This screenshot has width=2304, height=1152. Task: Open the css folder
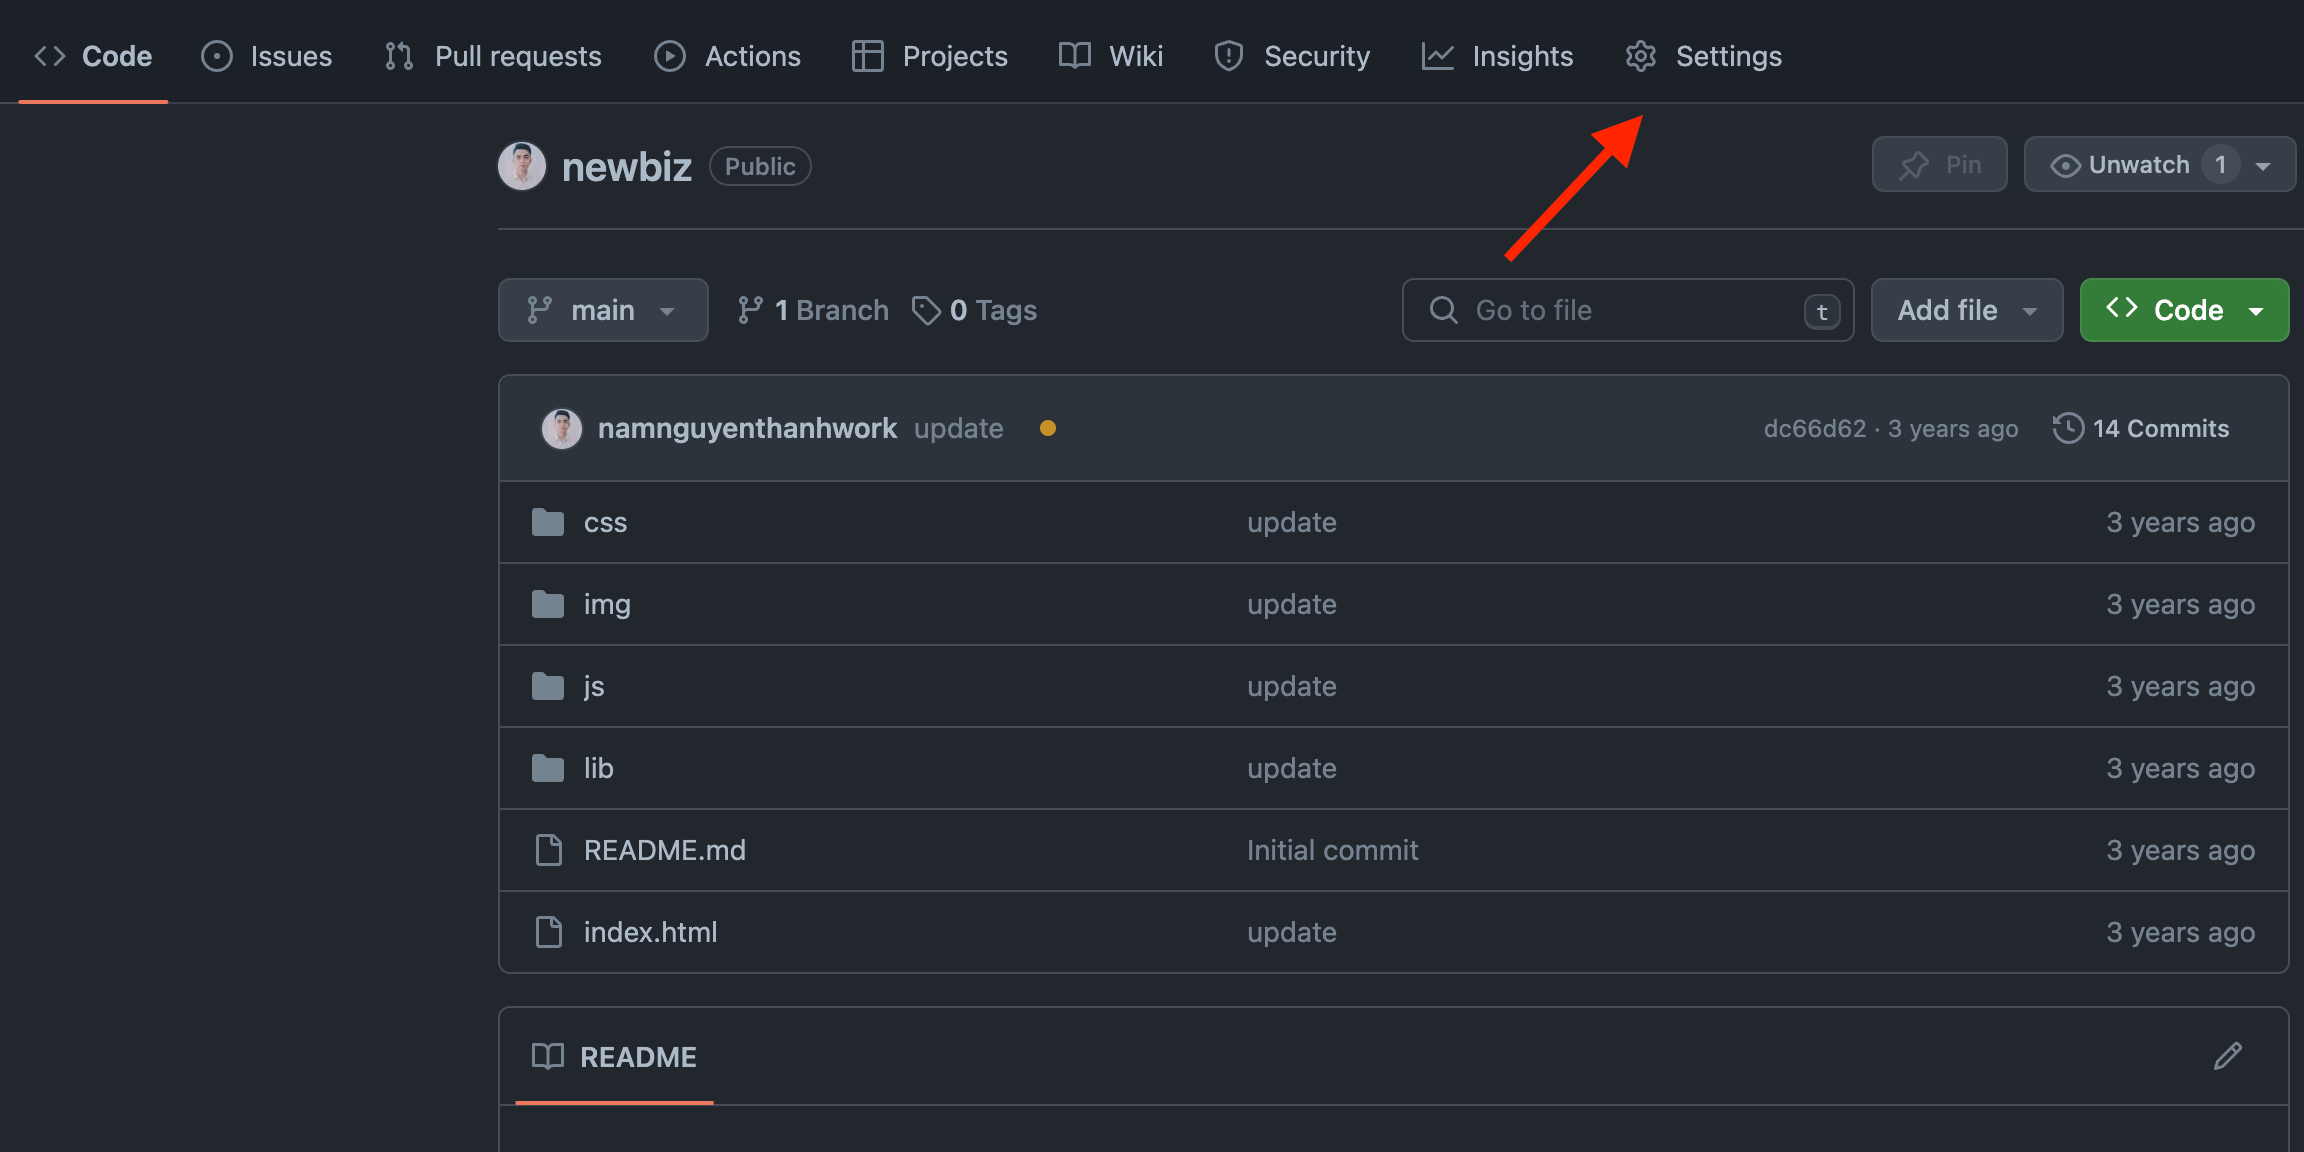point(605,522)
